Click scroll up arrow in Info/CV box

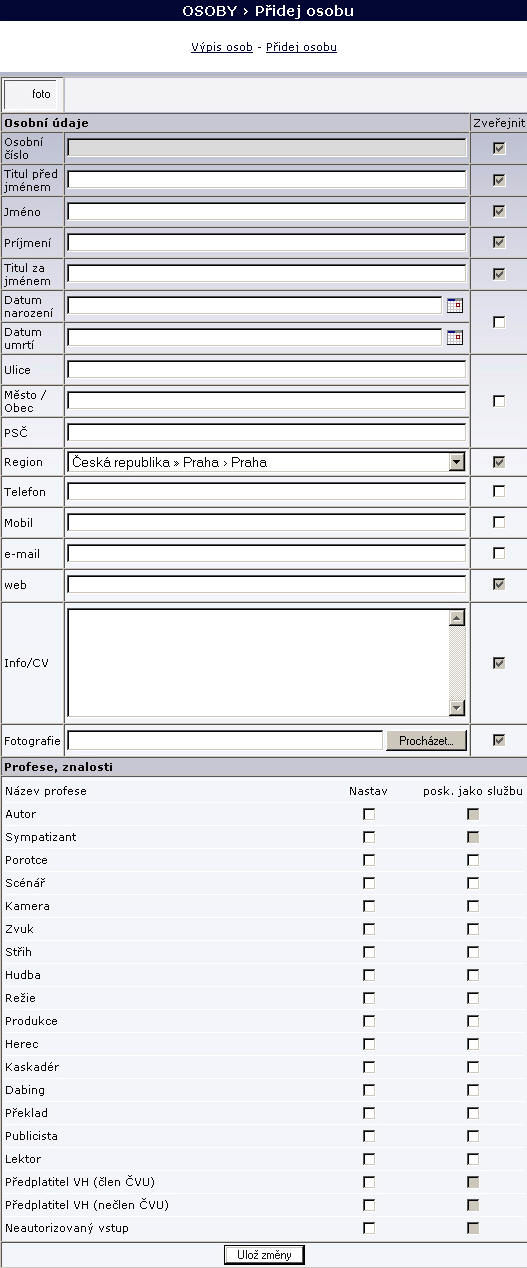click(457, 618)
